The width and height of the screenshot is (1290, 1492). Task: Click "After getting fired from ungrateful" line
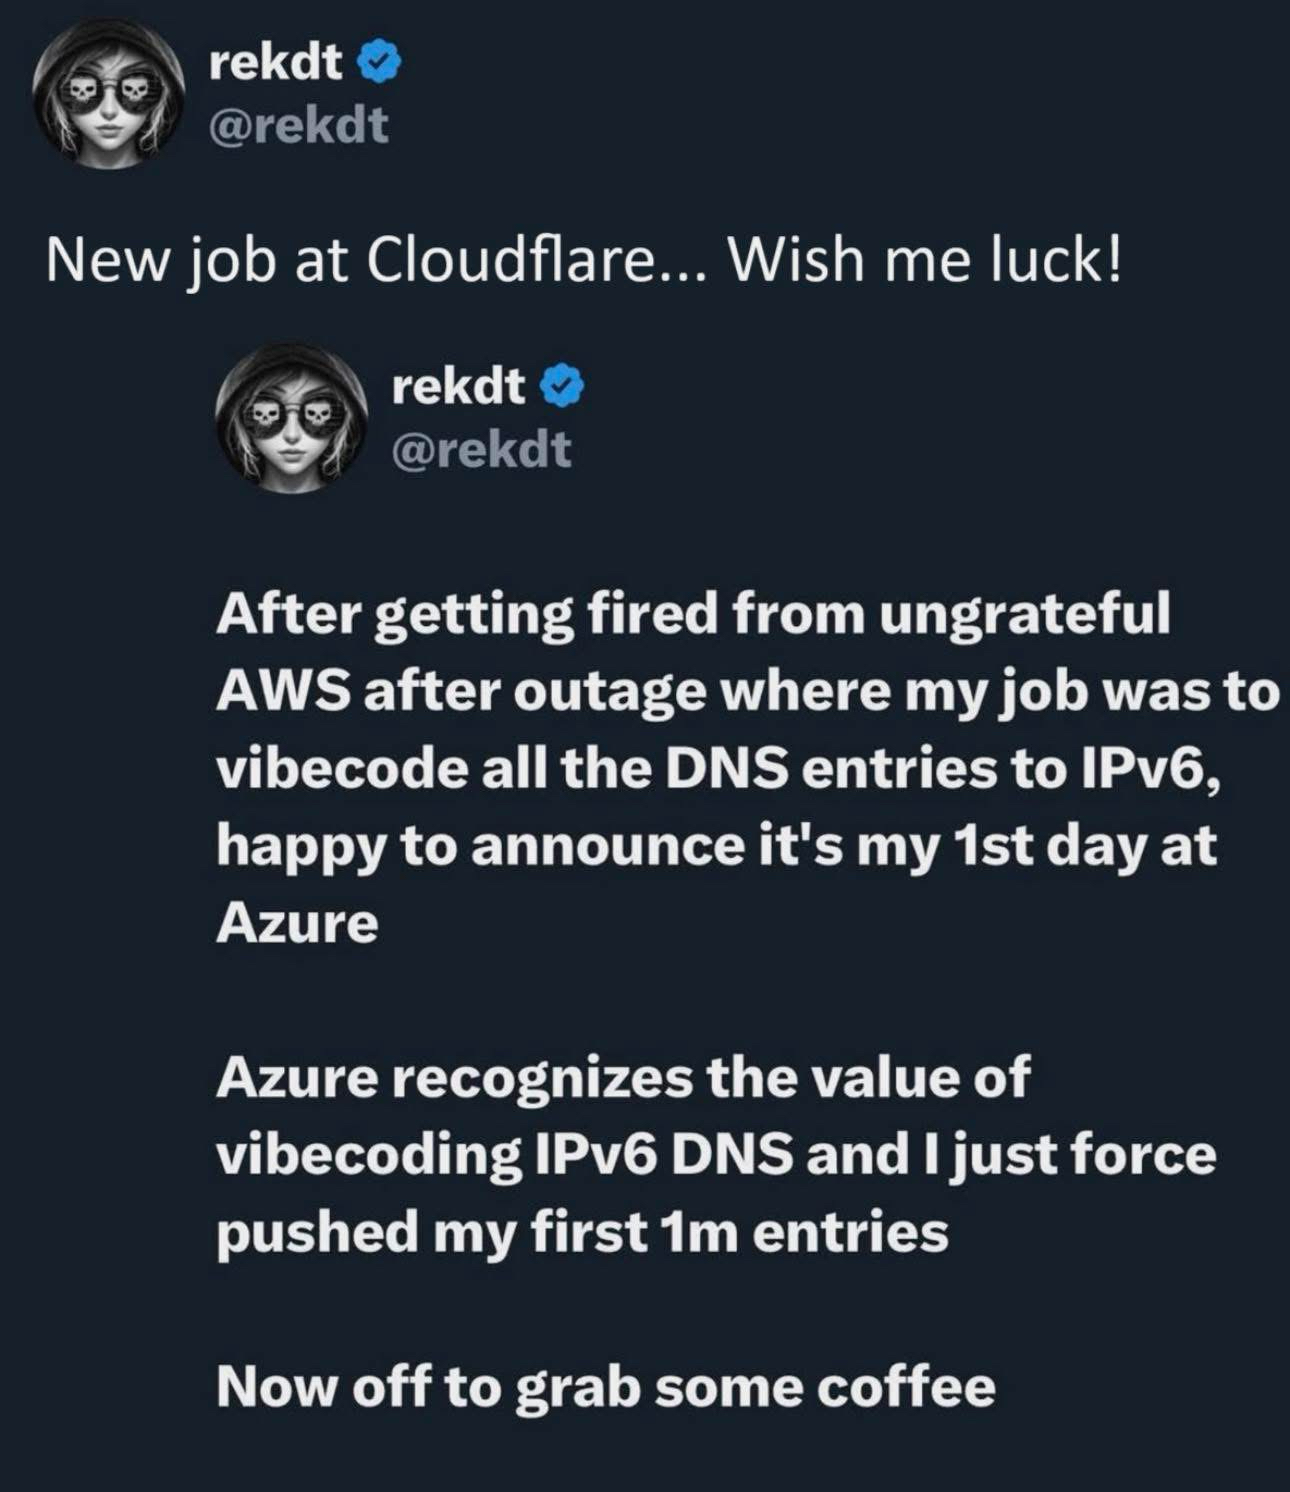pos(692,613)
